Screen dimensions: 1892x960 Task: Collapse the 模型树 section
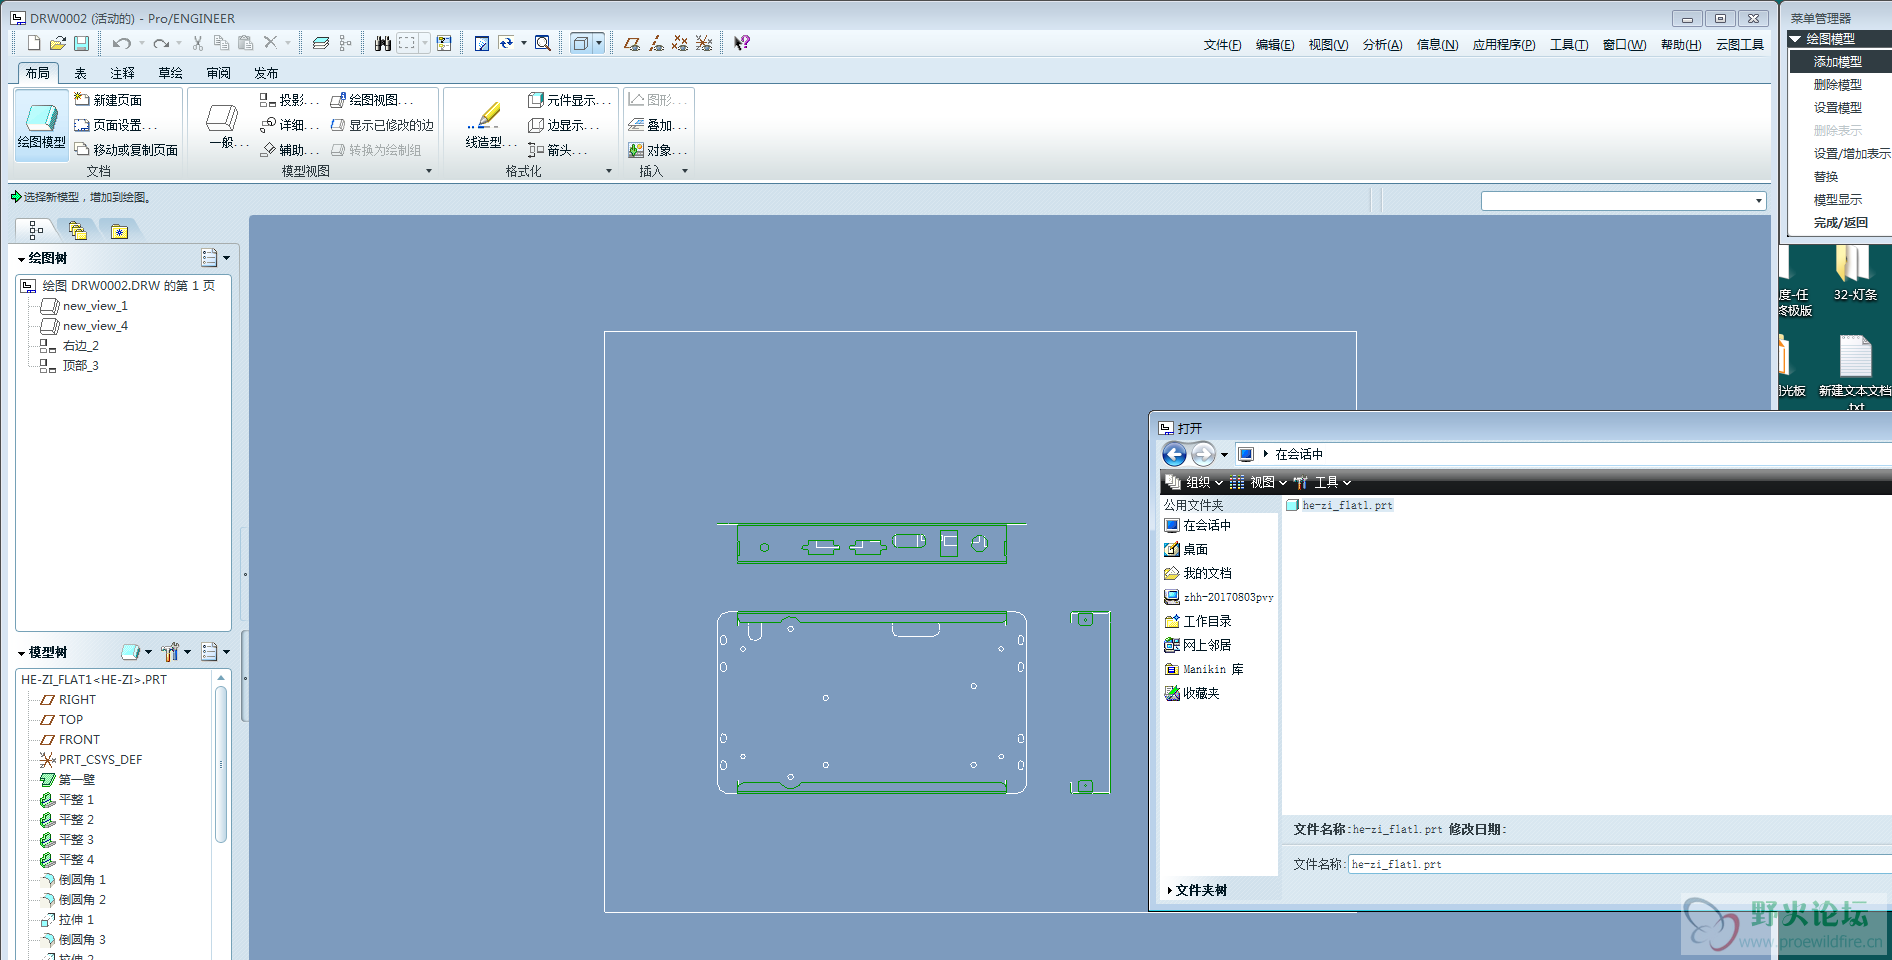[22, 653]
